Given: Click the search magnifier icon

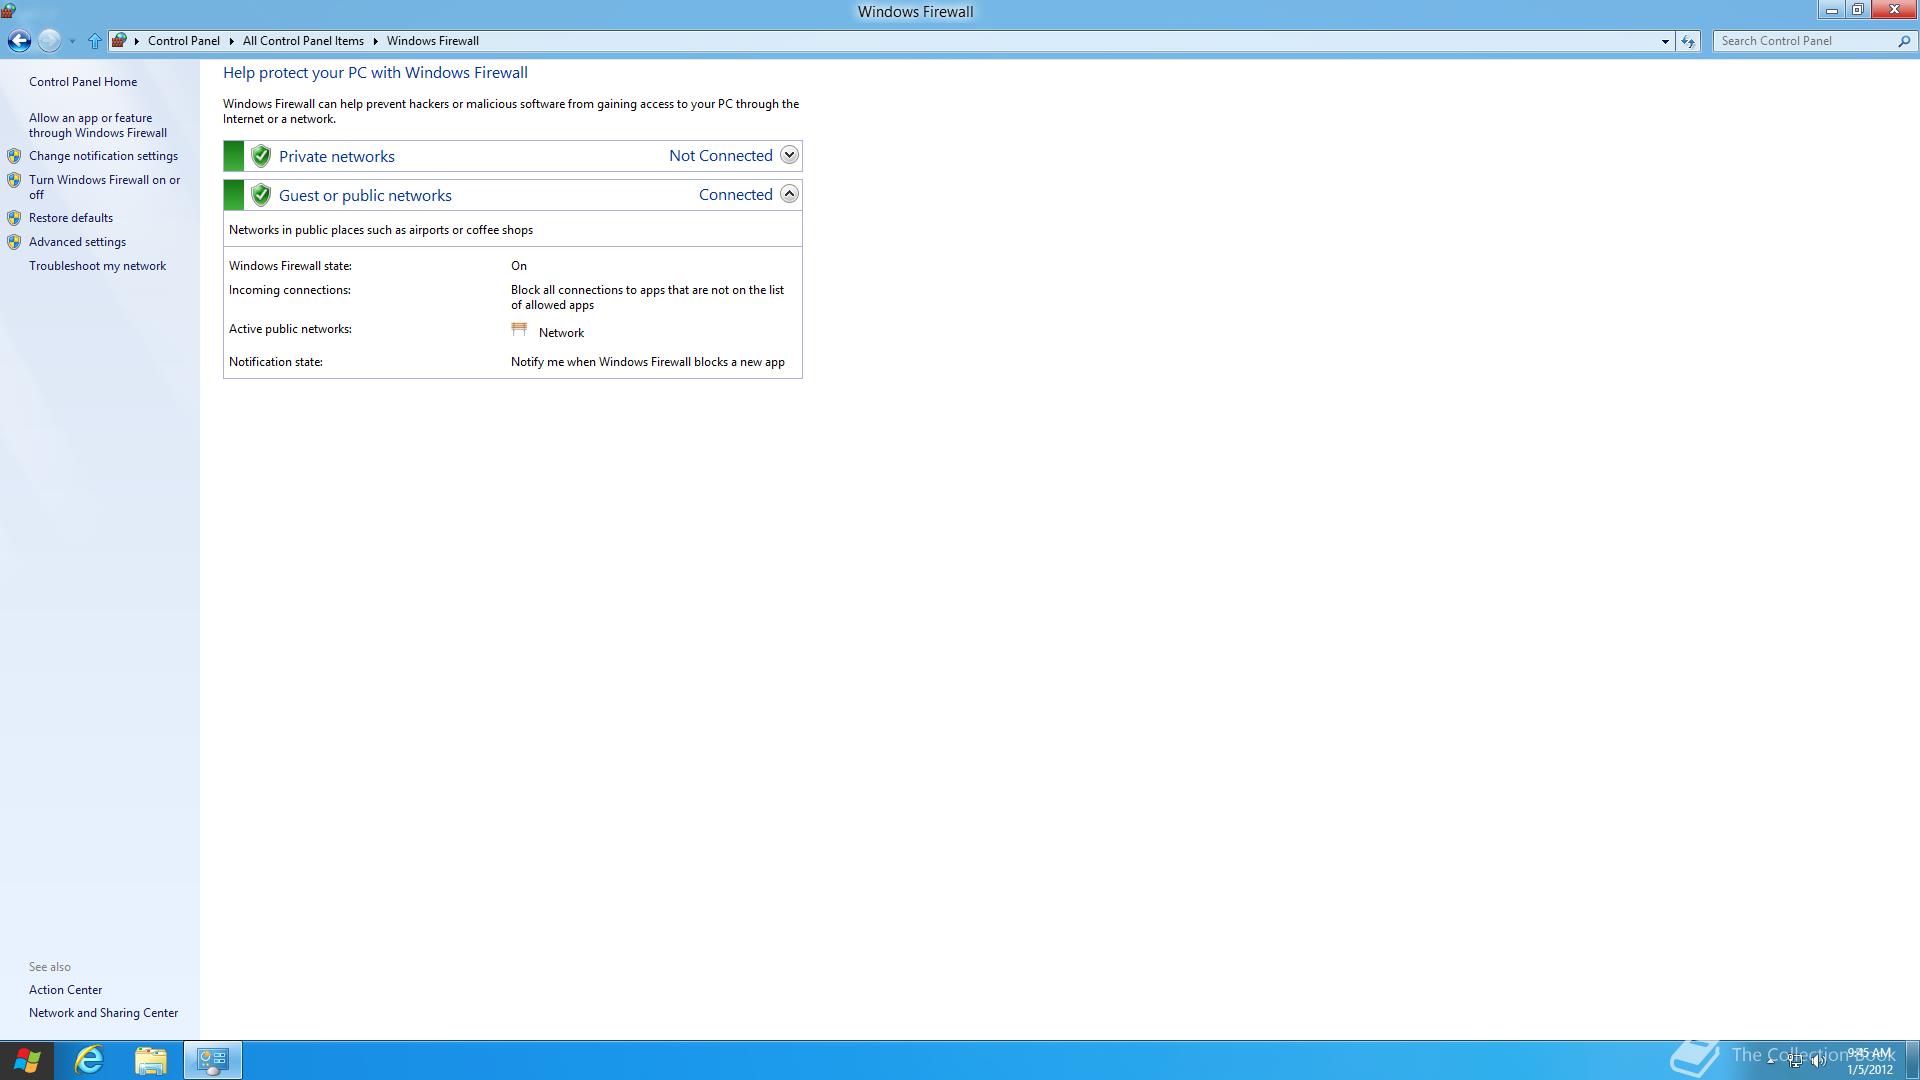Looking at the screenshot, I should [1904, 41].
